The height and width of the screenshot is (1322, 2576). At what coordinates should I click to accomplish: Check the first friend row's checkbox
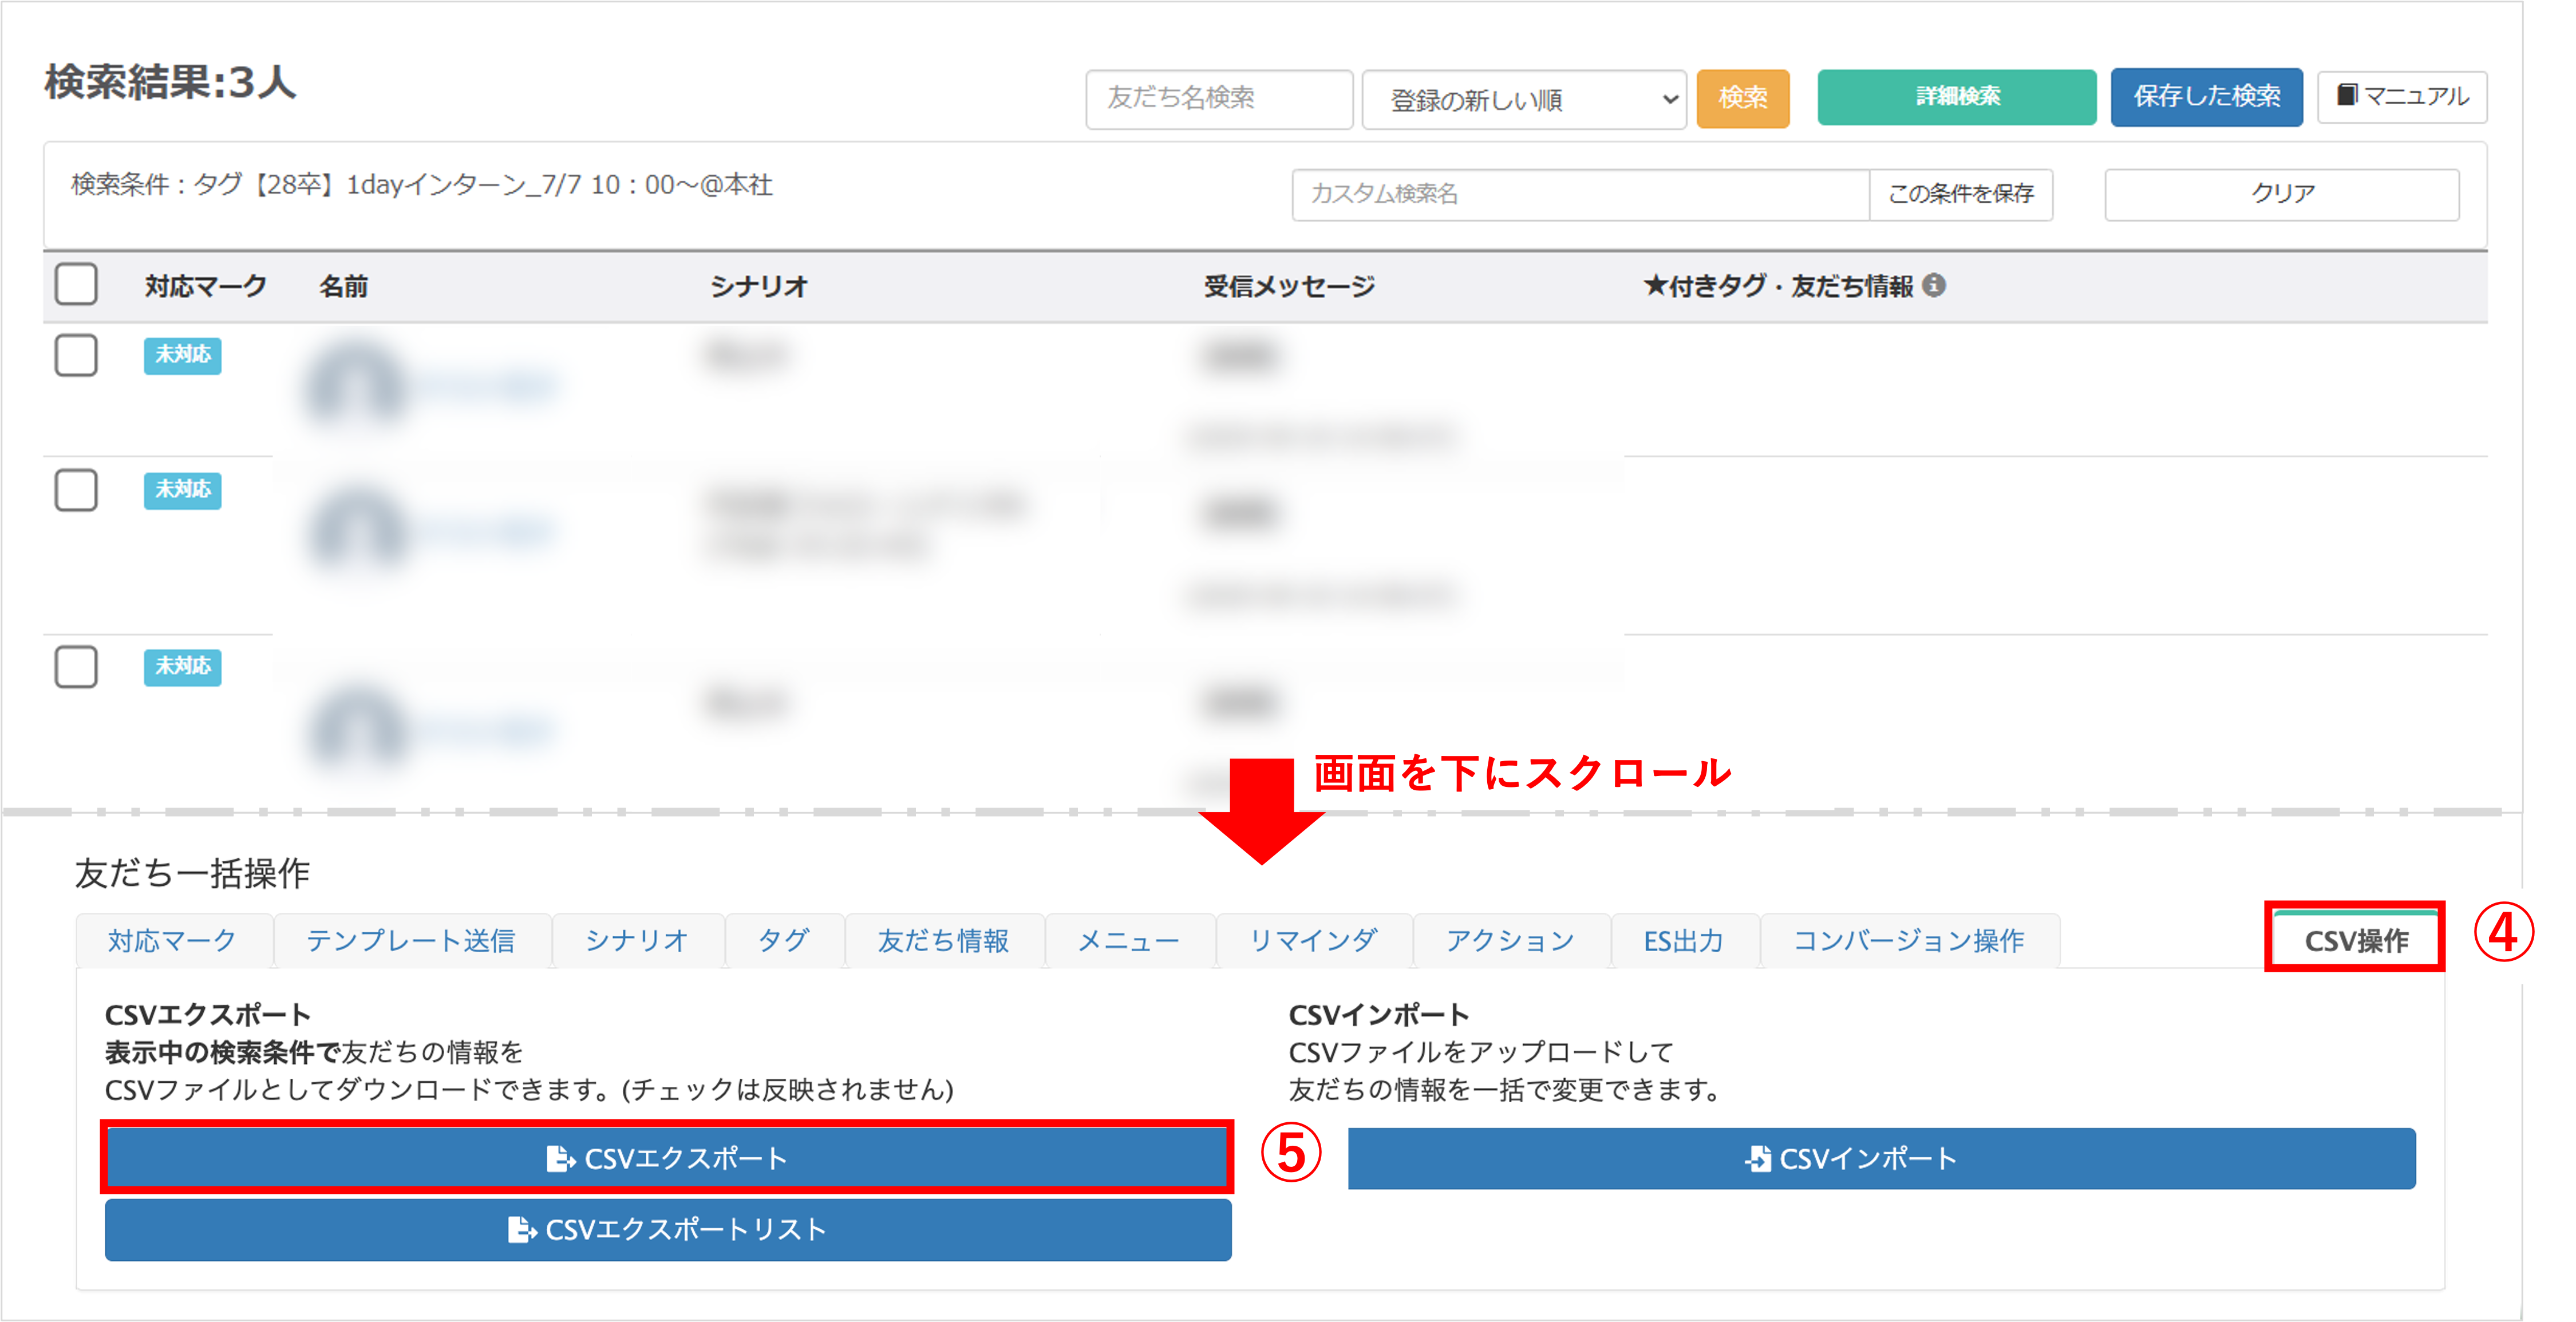click(x=77, y=357)
